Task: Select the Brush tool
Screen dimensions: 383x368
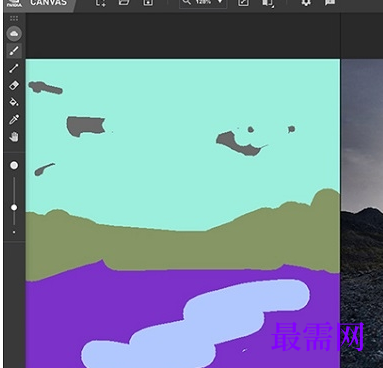Action: pyautogui.click(x=14, y=51)
